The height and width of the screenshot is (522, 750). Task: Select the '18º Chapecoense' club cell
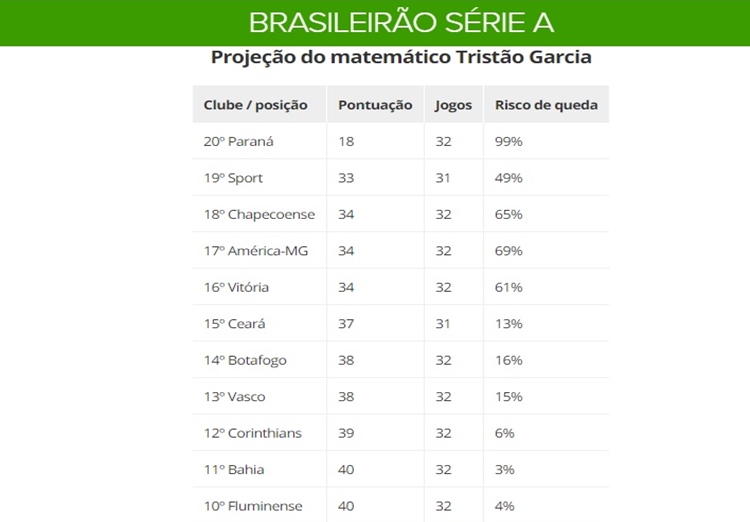click(259, 214)
